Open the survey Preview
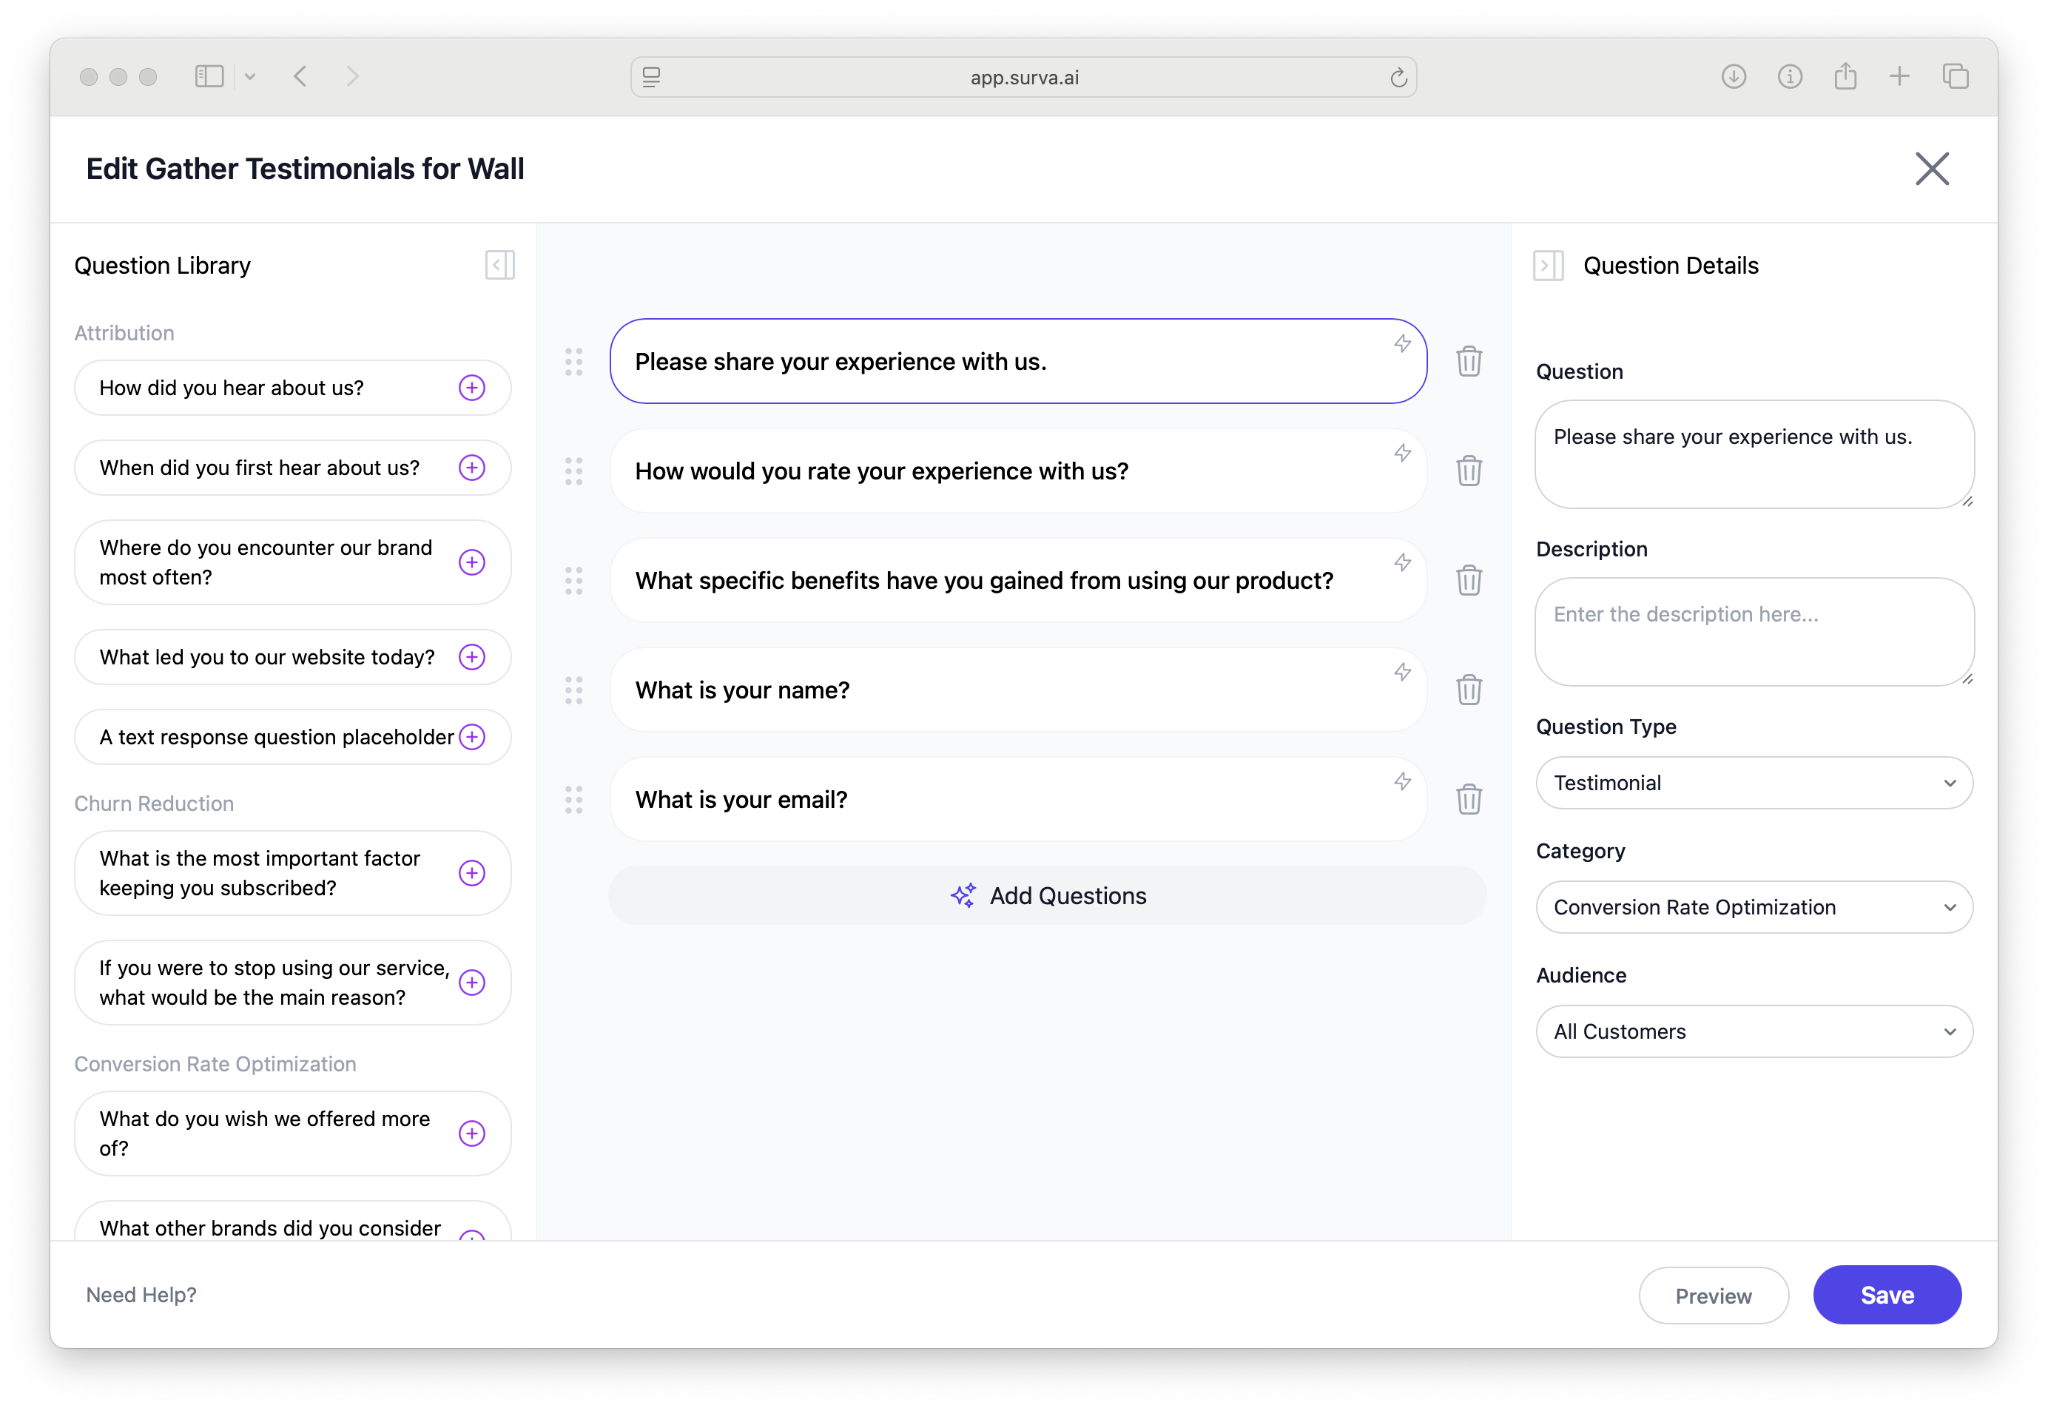 click(x=1712, y=1296)
